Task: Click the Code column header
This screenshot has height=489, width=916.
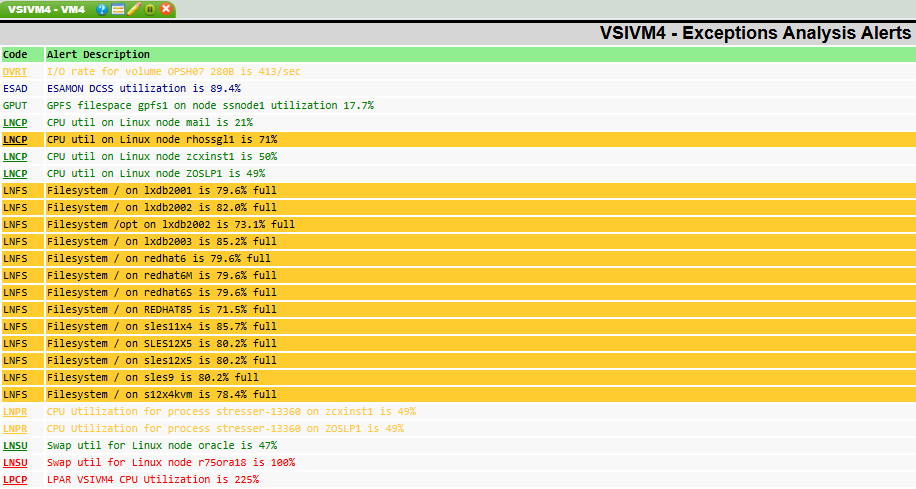Action: (x=15, y=55)
